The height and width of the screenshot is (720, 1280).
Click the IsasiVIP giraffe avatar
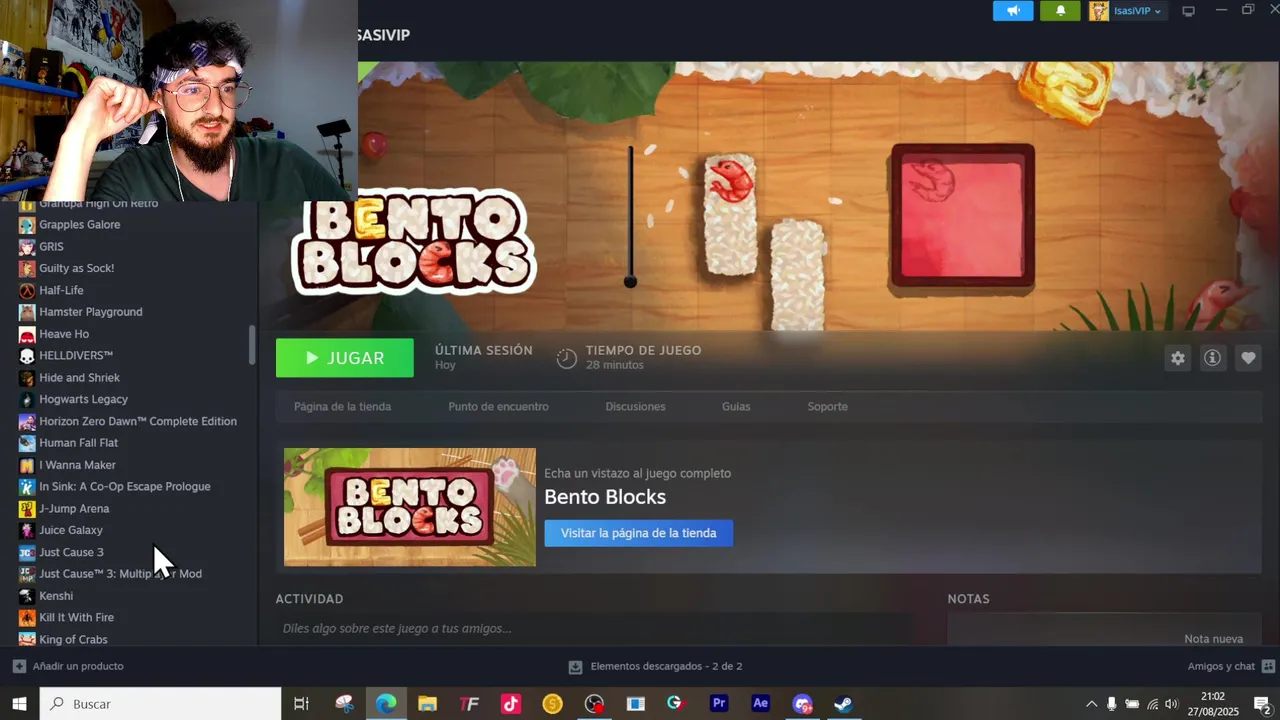pos(1099,11)
